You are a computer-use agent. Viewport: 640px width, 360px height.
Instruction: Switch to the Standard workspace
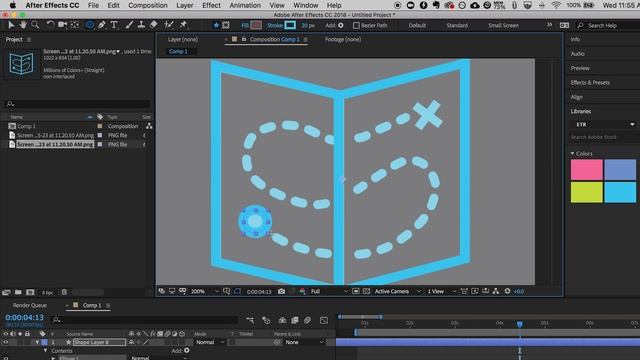(457, 25)
